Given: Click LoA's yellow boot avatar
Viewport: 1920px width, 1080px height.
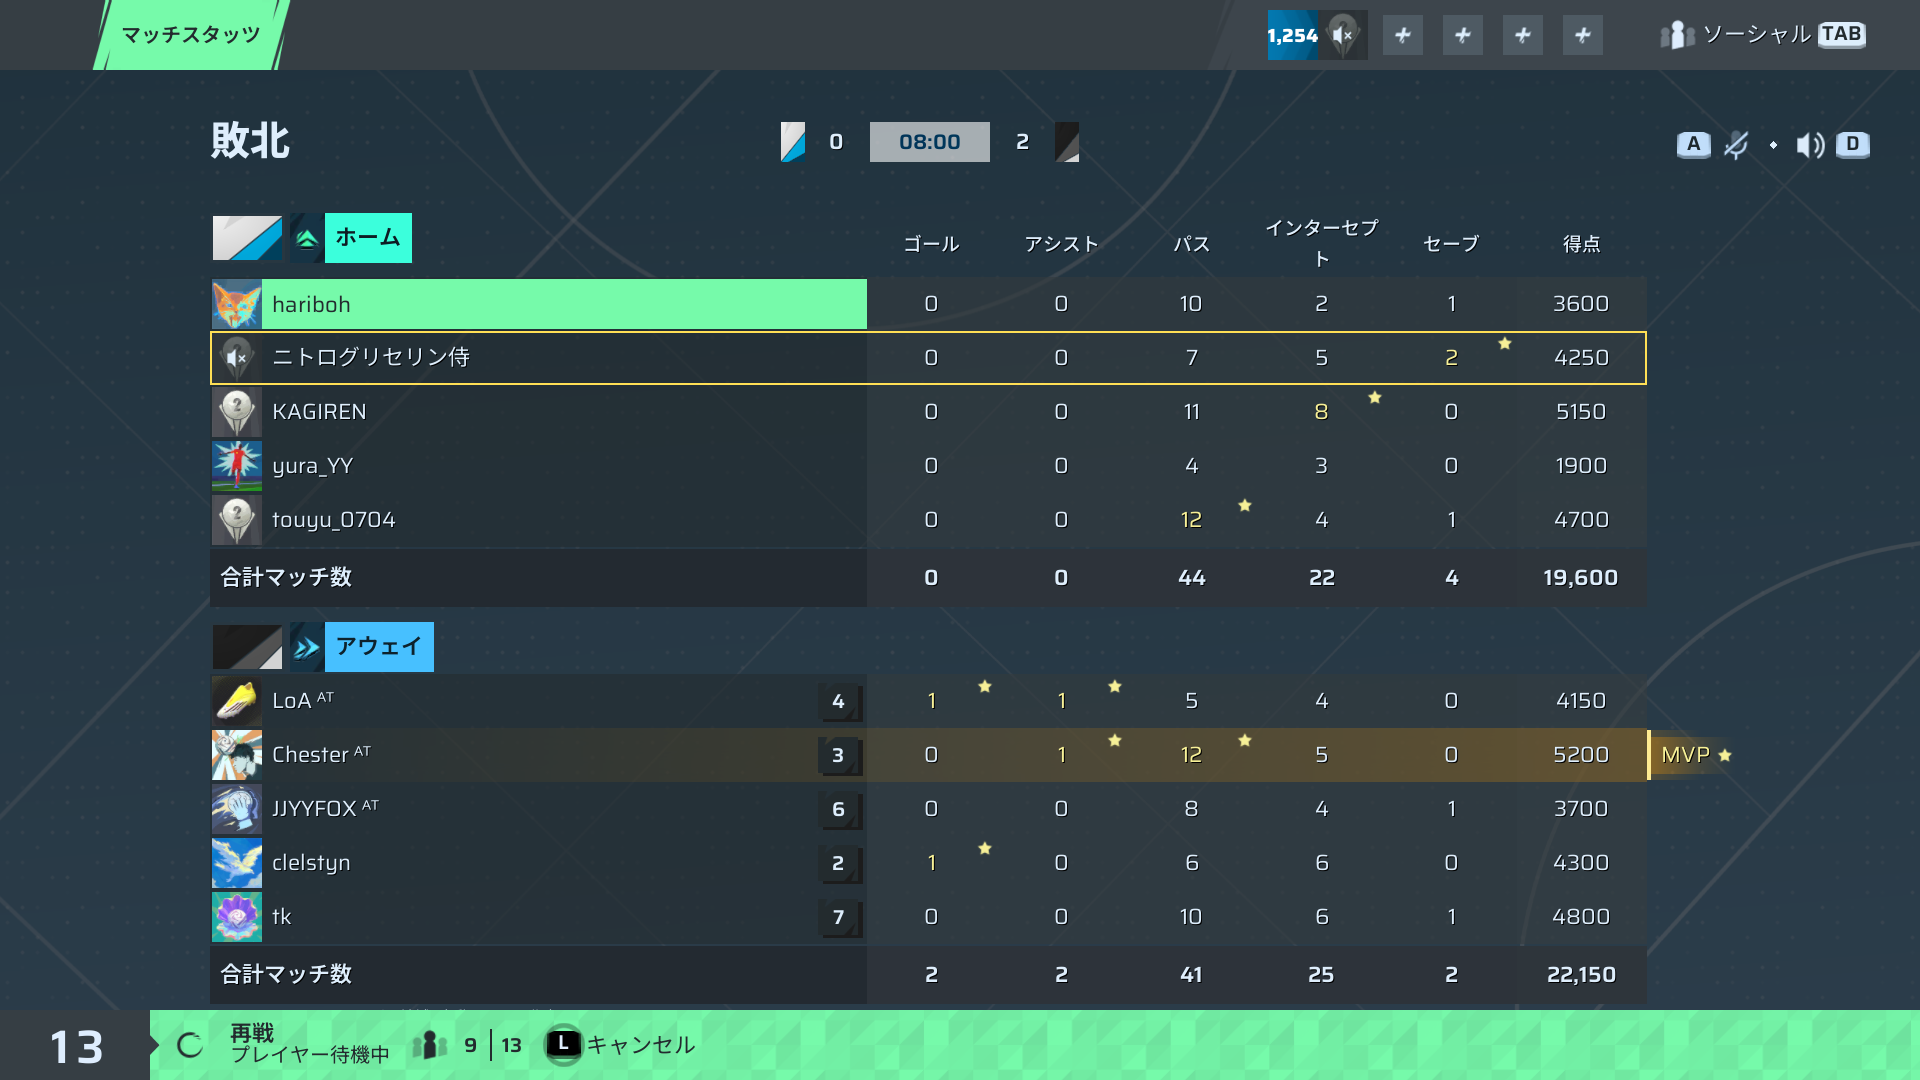Looking at the screenshot, I should point(237,701).
